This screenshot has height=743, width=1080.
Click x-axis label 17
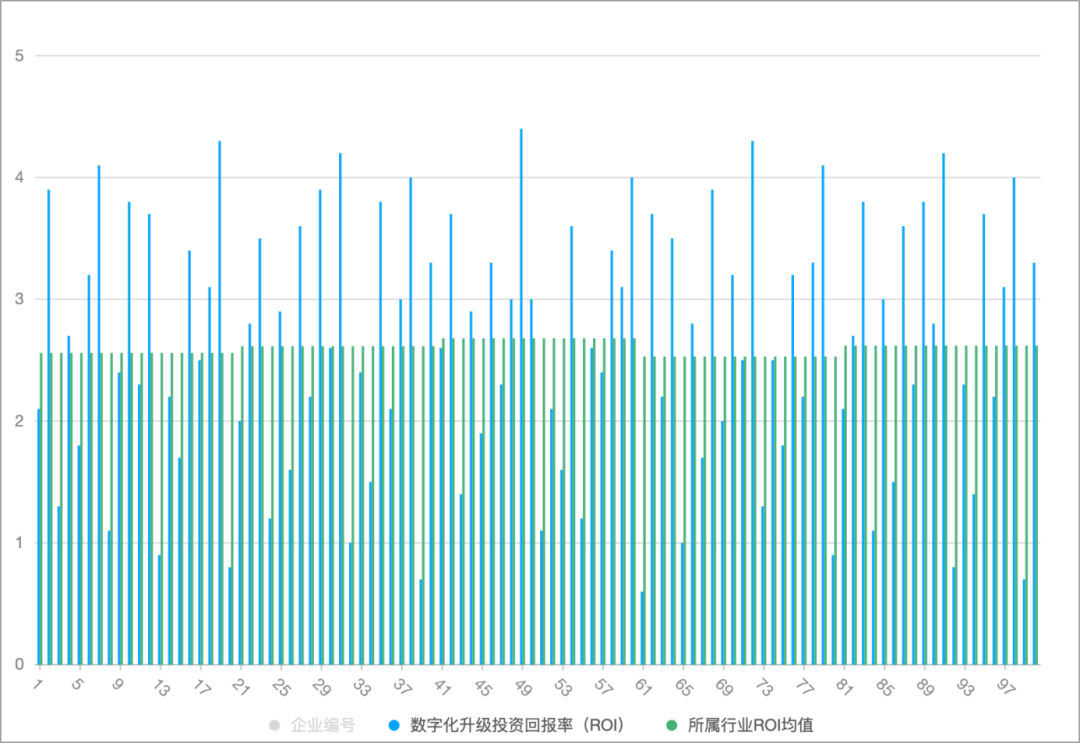coord(200,687)
